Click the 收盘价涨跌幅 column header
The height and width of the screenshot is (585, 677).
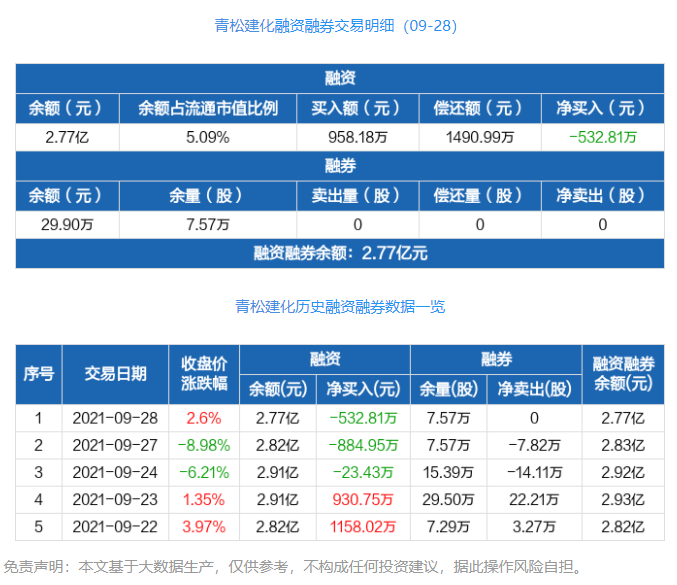pos(204,374)
